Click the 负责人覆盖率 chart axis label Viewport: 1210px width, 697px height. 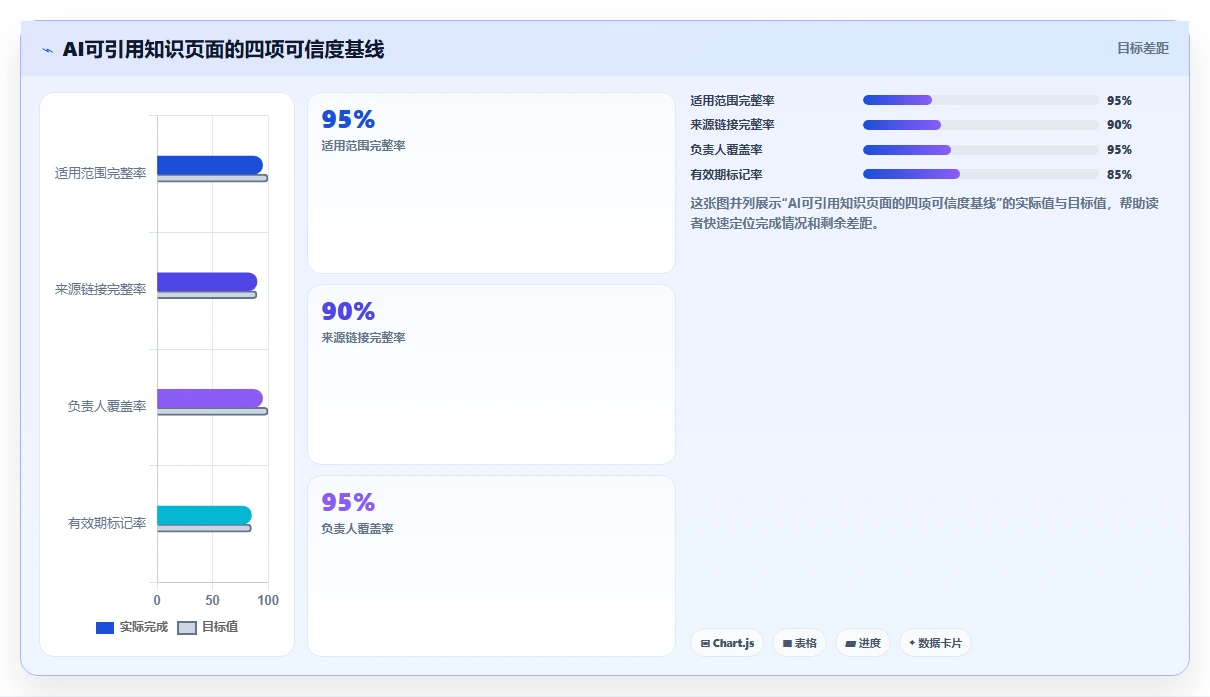tap(107, 406)
